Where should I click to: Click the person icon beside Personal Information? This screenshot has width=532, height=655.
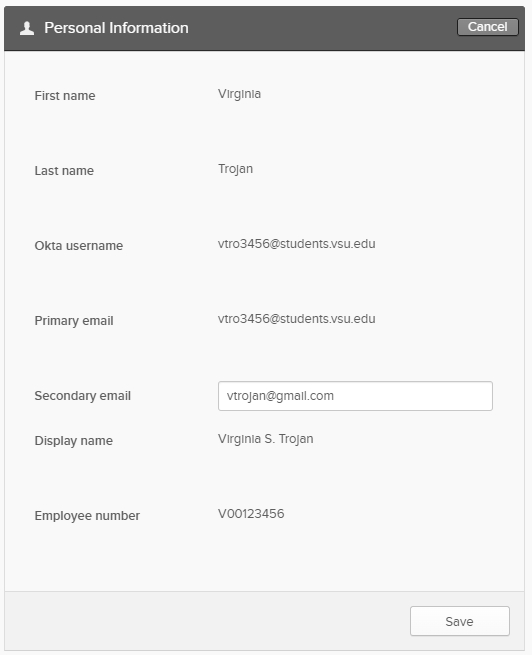coord(27,28)
